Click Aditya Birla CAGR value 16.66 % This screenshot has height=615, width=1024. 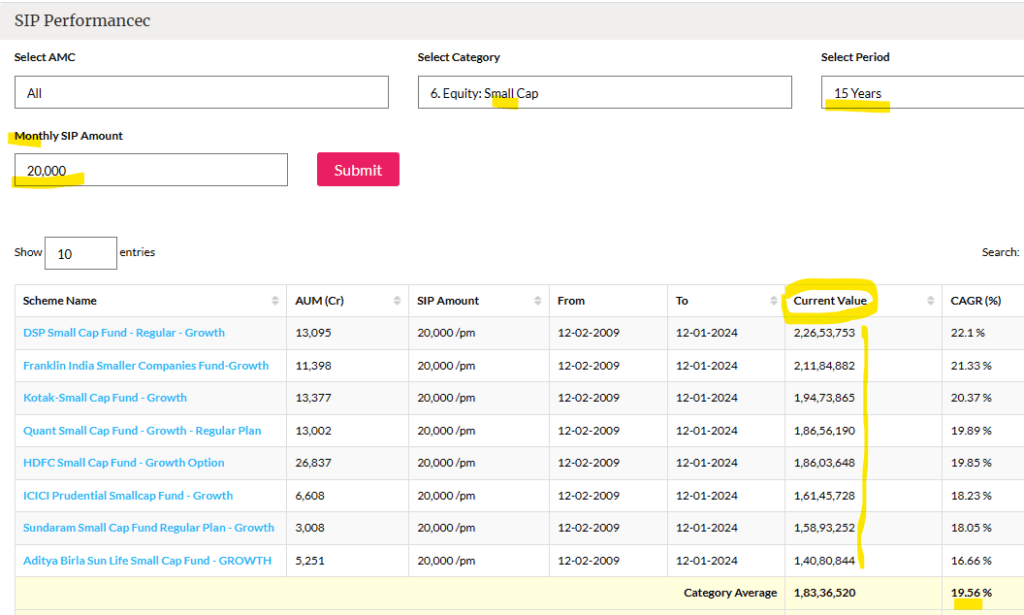971,560
